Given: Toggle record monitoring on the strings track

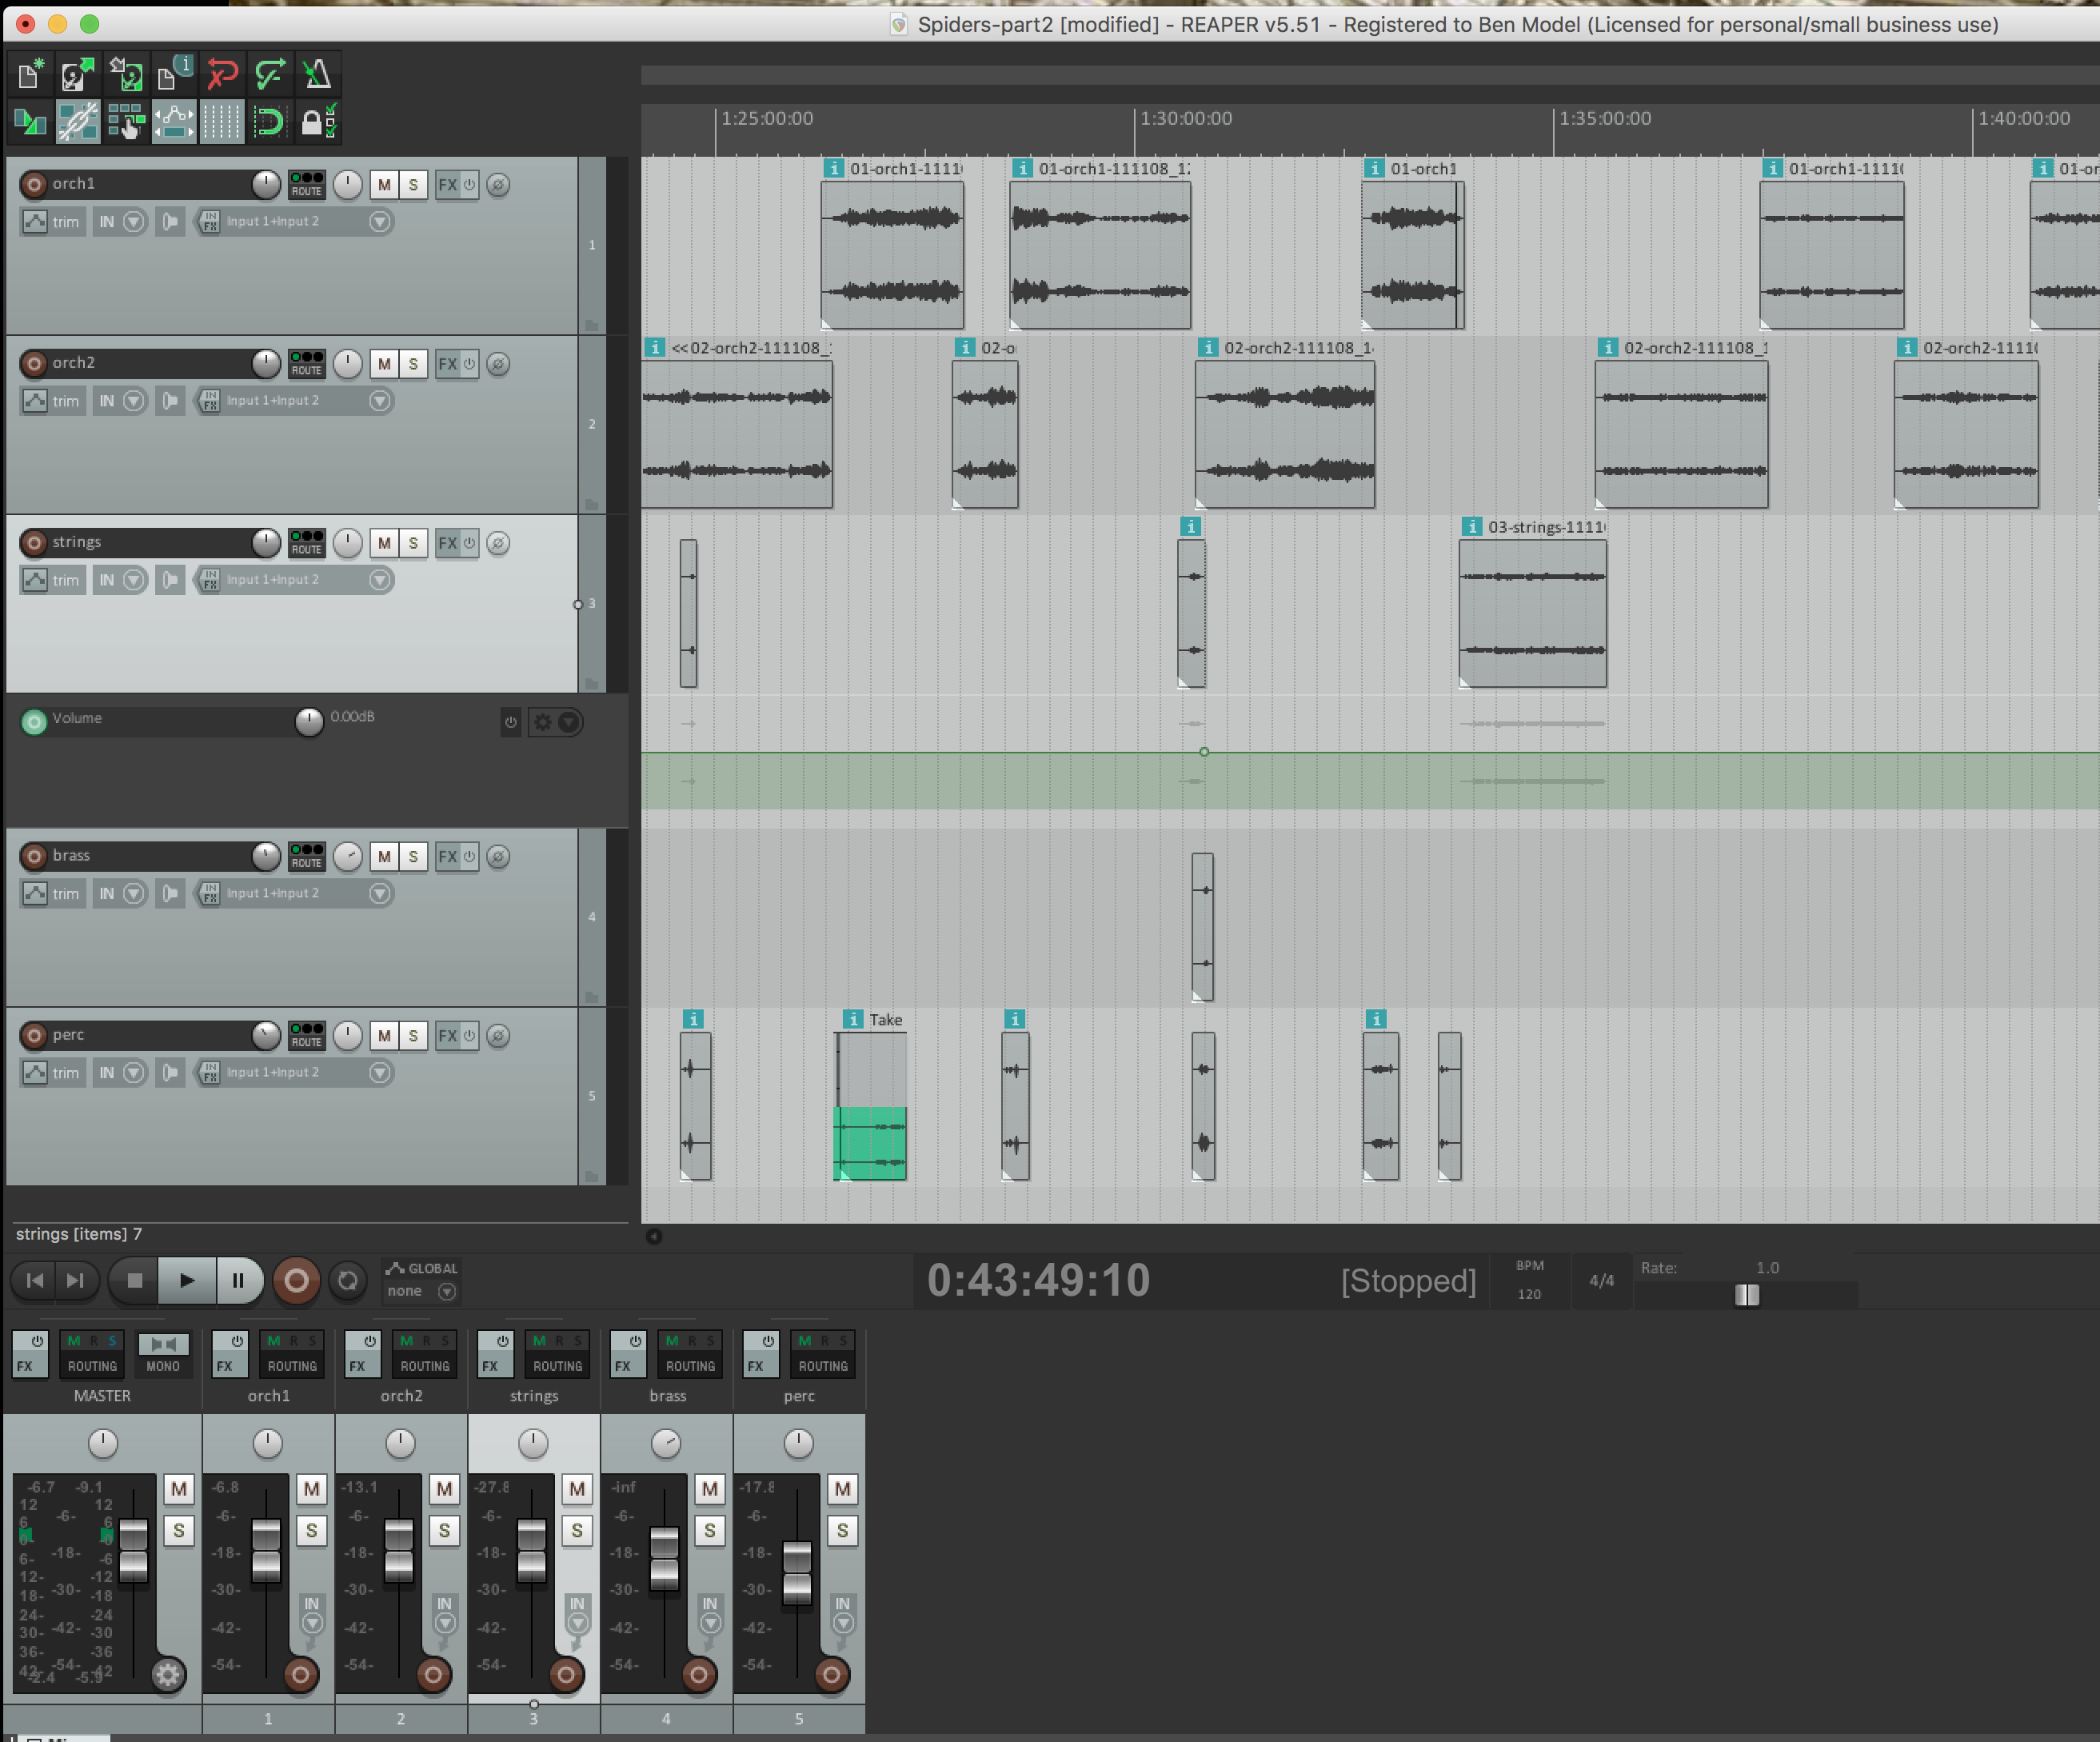Looking at the screenshot, I should [x=171, y=580].
